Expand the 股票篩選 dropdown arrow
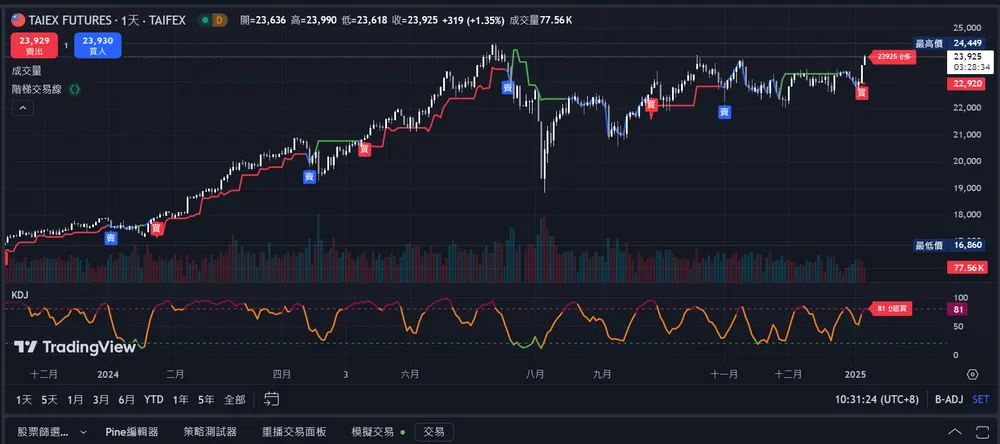 click(x=83, y=433)
